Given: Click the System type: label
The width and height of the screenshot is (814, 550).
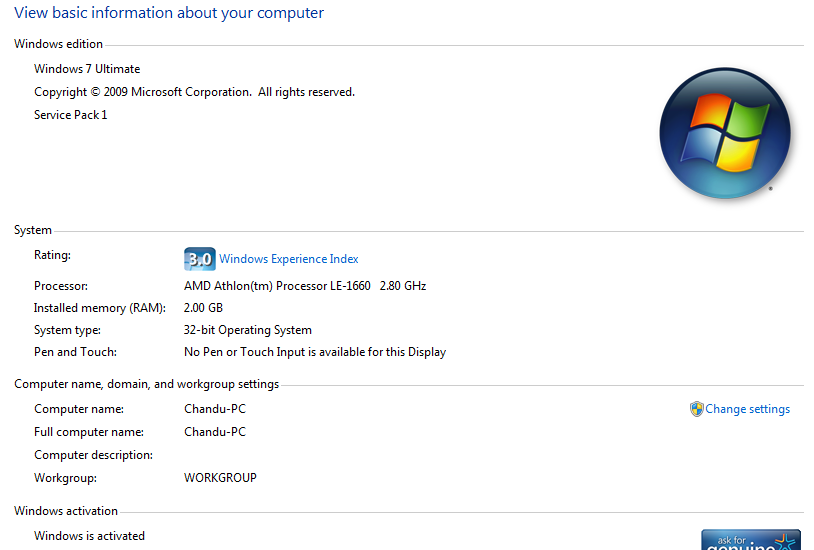Looking at the screenshot, I should pos(67,330).
